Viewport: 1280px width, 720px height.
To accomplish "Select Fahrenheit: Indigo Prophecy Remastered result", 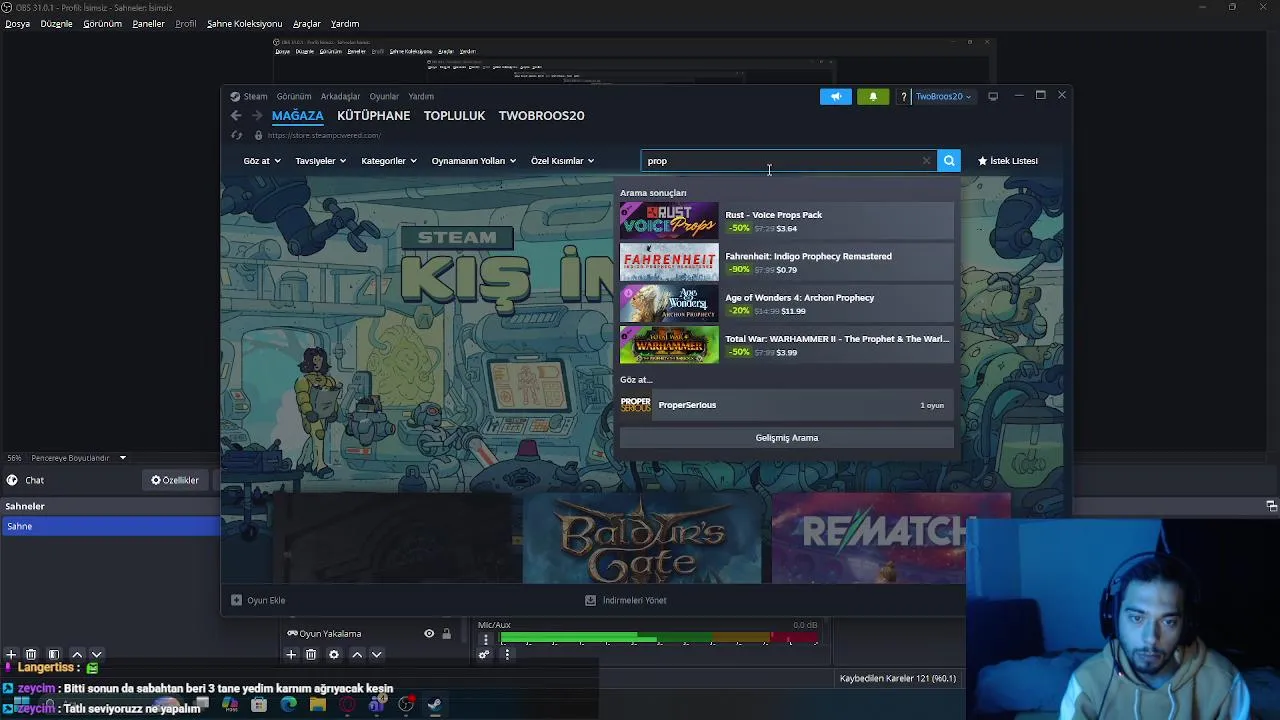I will pyautogui.click(x=787, y=262).
